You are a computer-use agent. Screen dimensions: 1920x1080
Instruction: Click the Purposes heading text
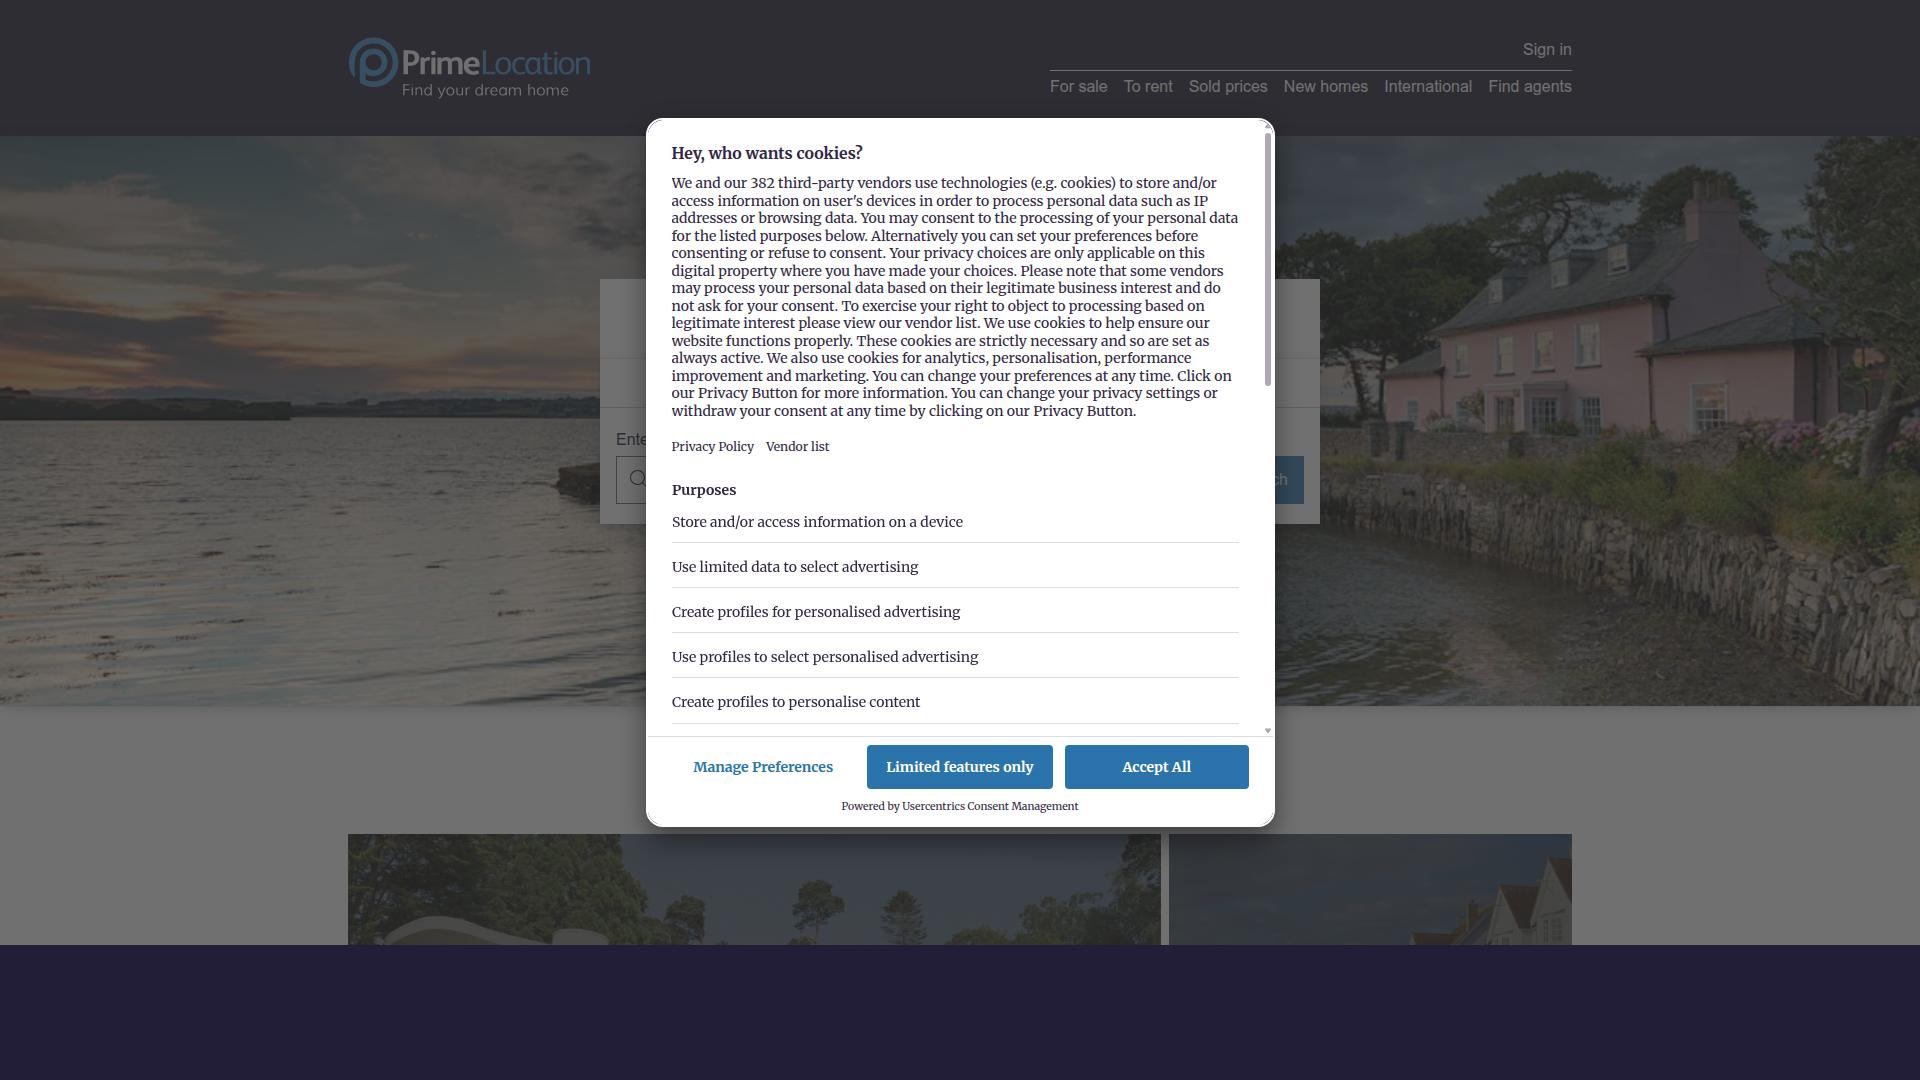[704, 490]
